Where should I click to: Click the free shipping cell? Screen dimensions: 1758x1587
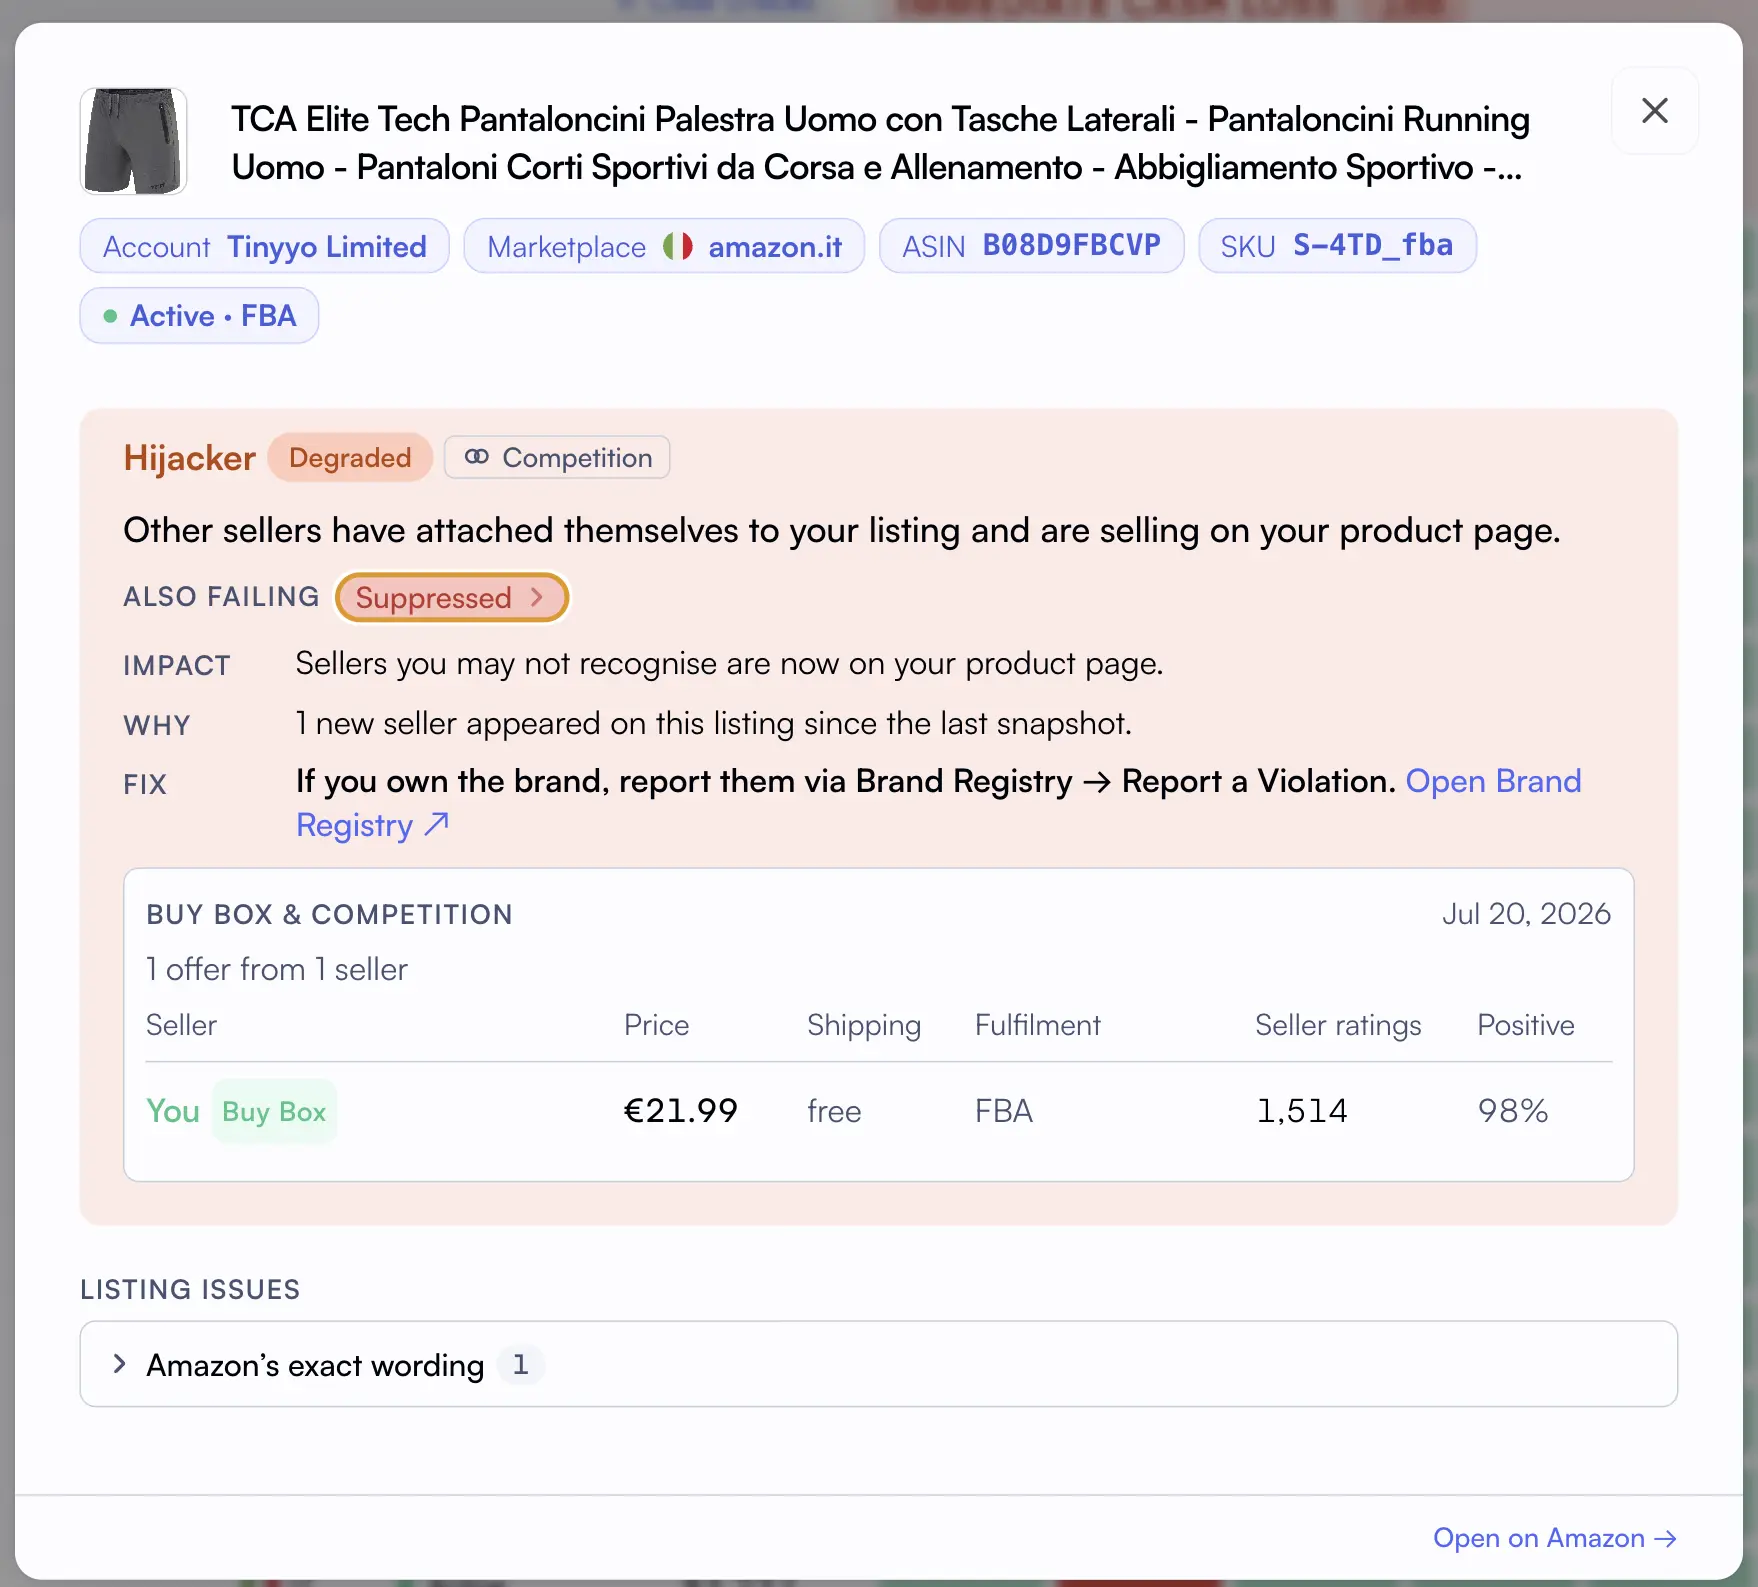pyautogui.click(x=834, y=1111)
